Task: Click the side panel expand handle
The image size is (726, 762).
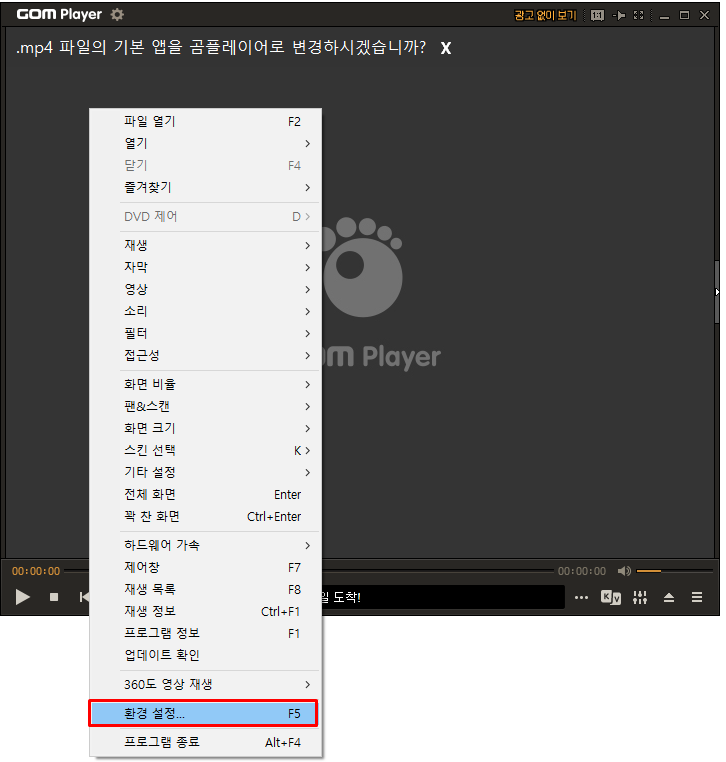Action: point(717,292)
